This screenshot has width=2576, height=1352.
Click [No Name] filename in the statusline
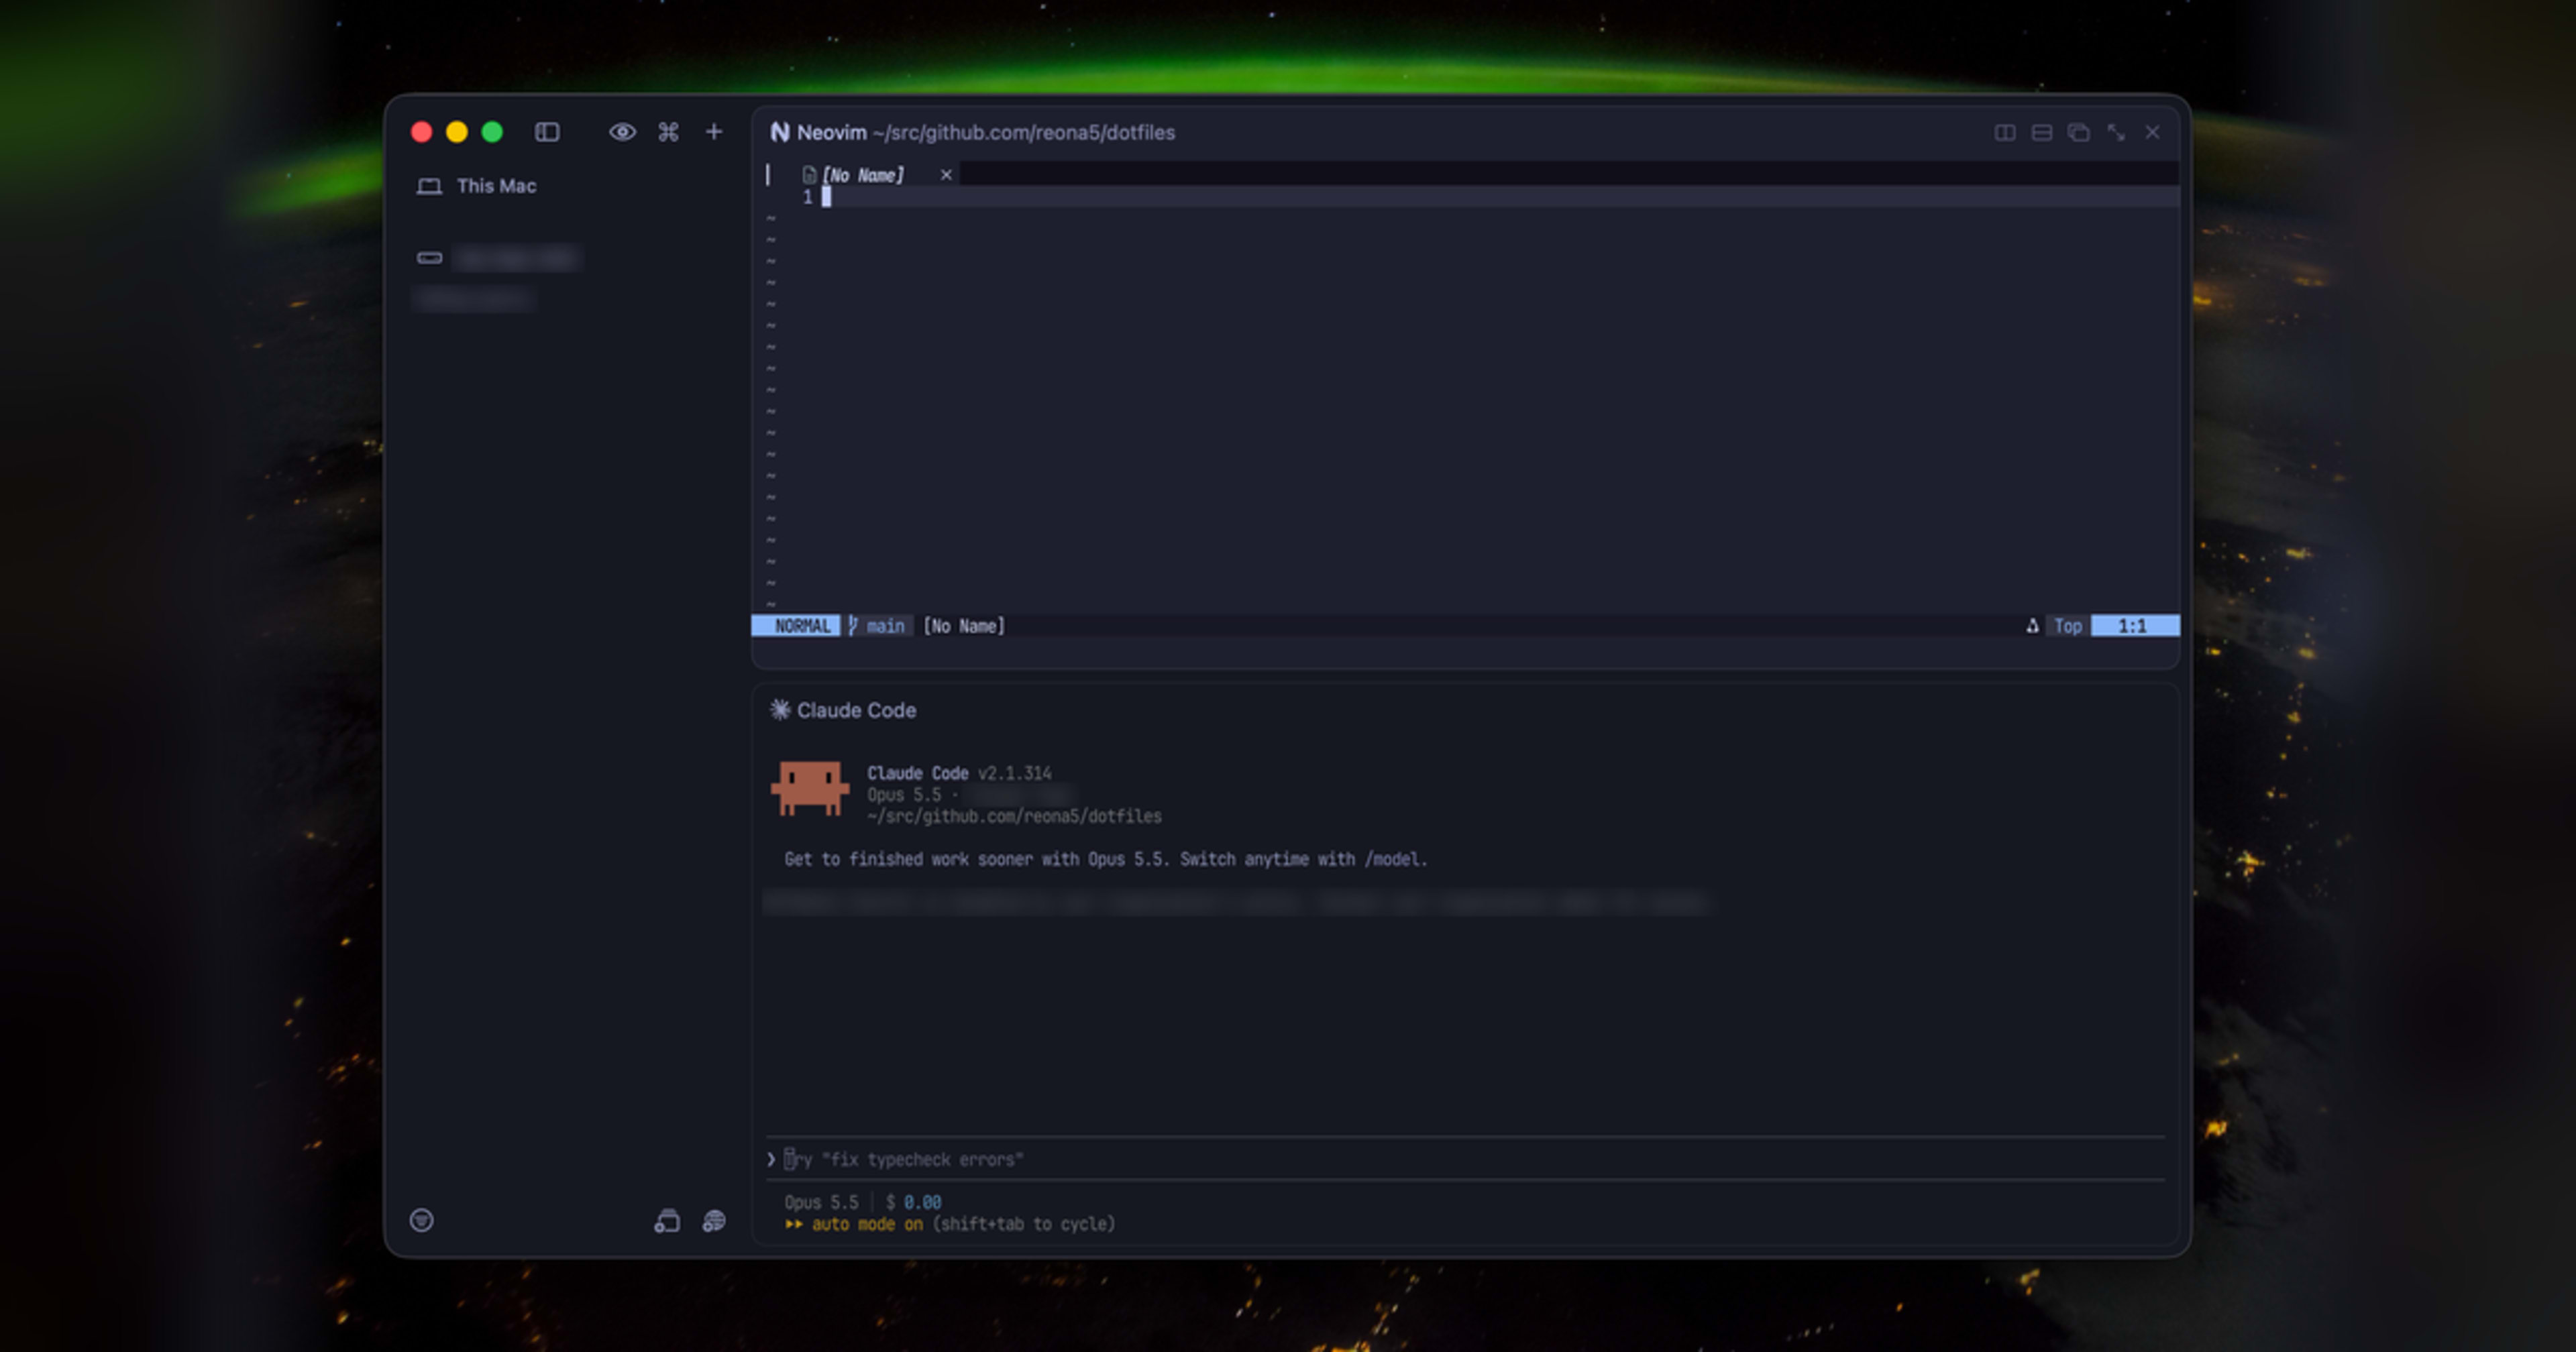964,626
